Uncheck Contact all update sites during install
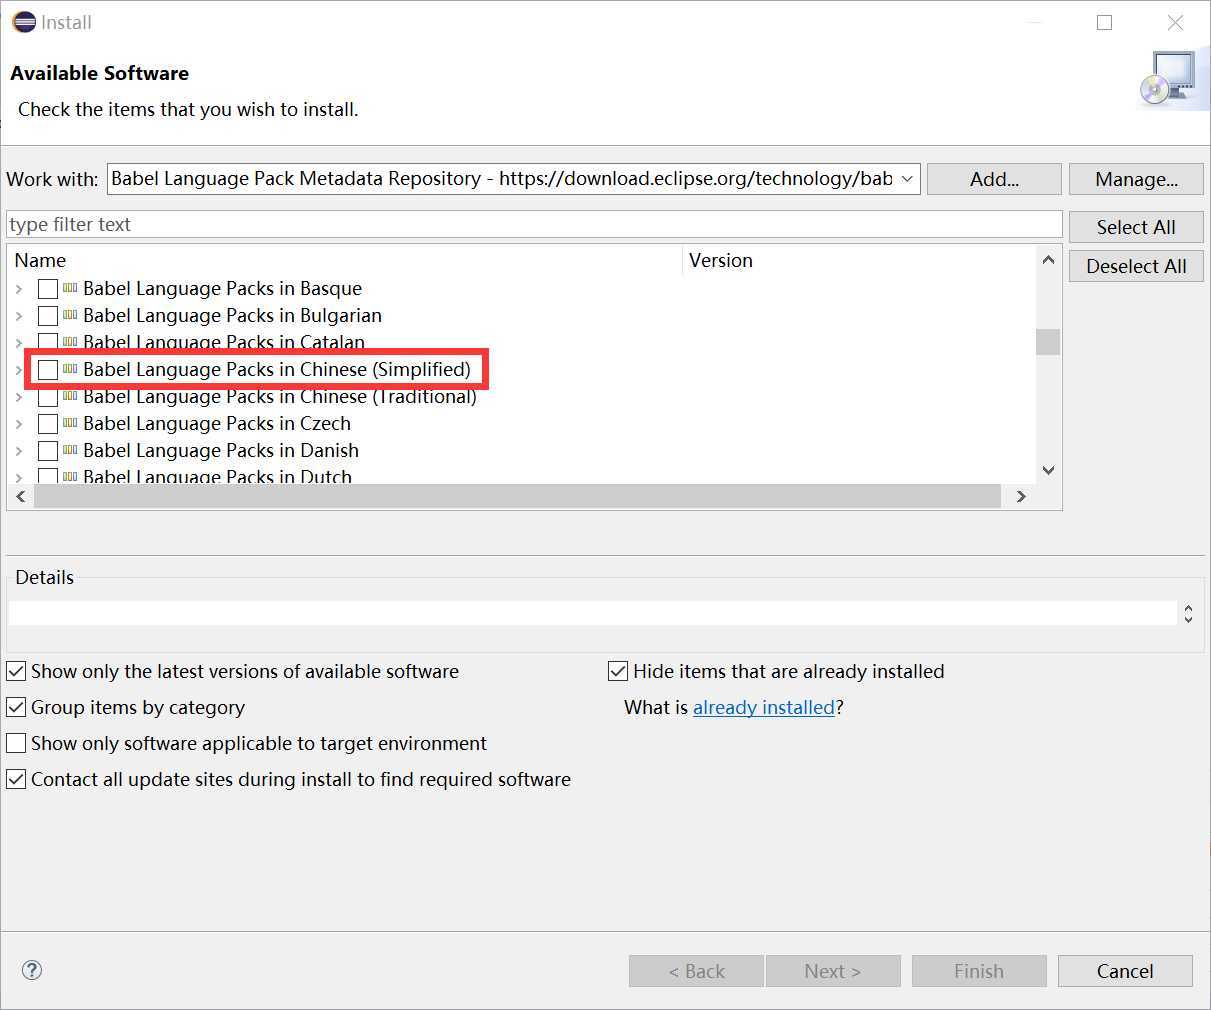Image resolution: width=1211 pixels, height=1010 pixels. tap(16, 779)
